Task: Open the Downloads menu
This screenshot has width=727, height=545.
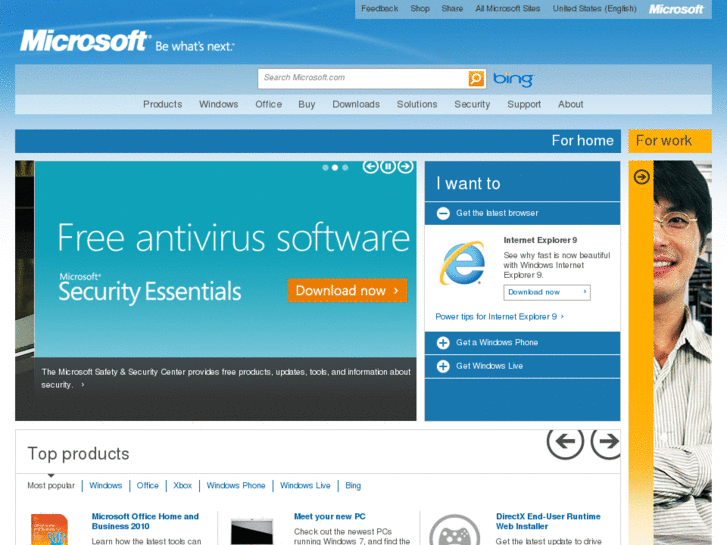Action: [356, 104]
